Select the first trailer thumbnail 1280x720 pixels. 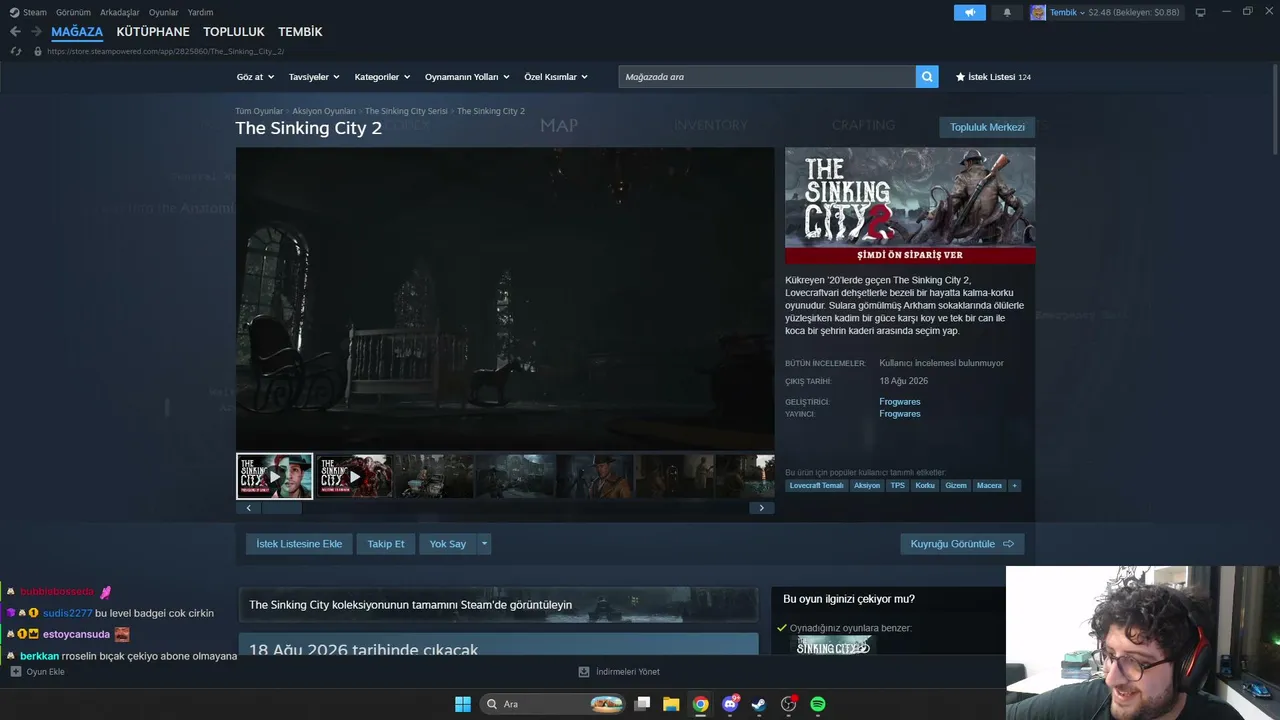[274, 476]
